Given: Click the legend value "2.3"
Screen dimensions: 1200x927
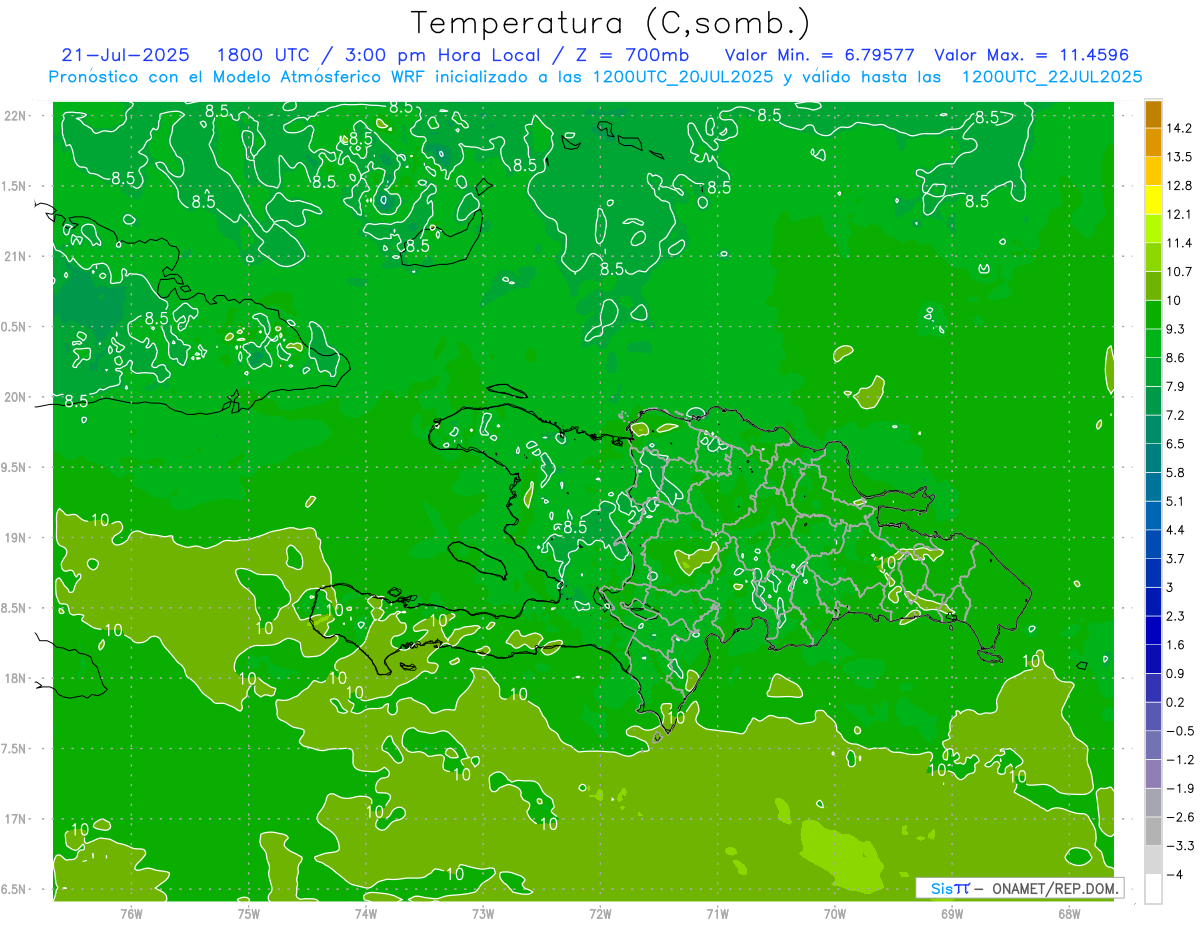Looking at the screenshot, I should [1176, 616].
